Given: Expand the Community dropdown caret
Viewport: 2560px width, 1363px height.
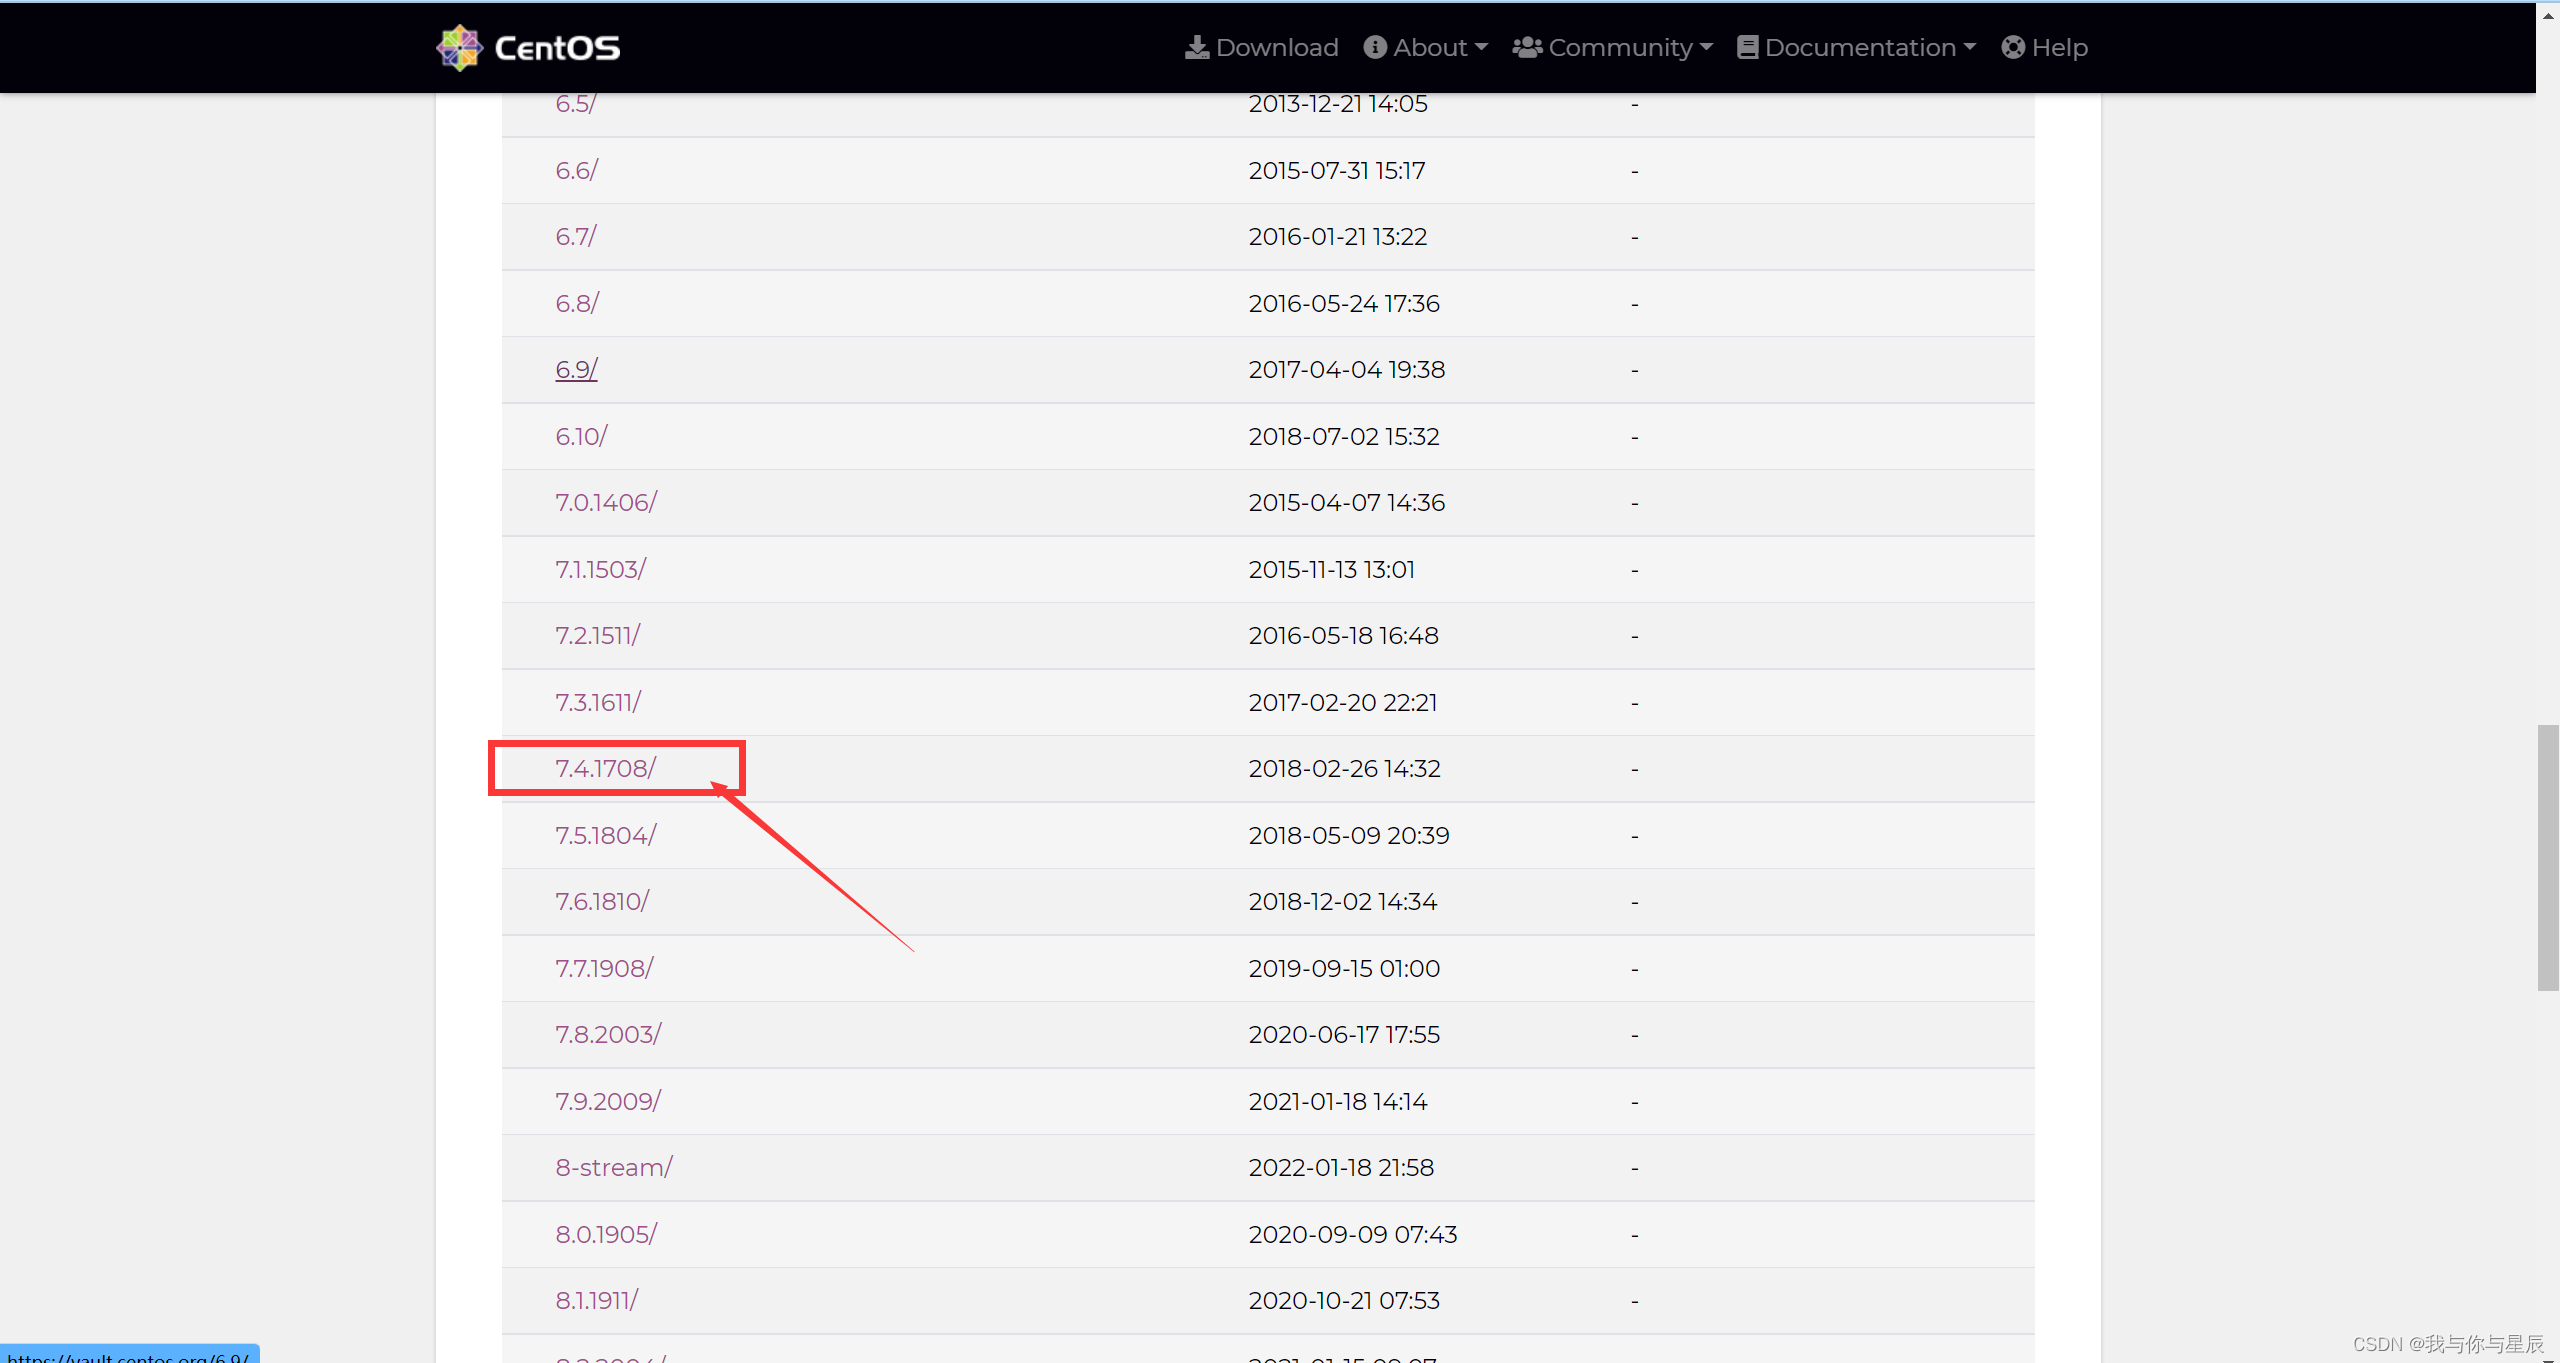Looking at the screenshot, I should pos(1706,47).
